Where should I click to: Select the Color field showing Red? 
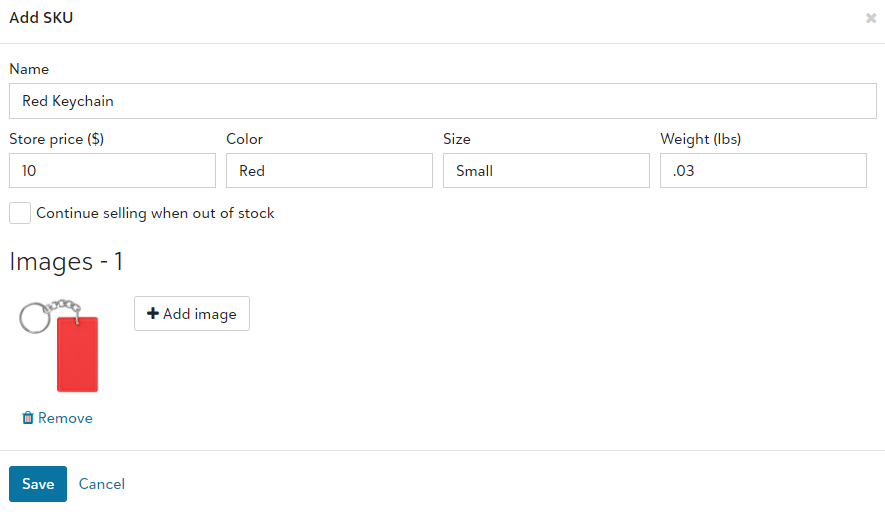coord(329,171)
